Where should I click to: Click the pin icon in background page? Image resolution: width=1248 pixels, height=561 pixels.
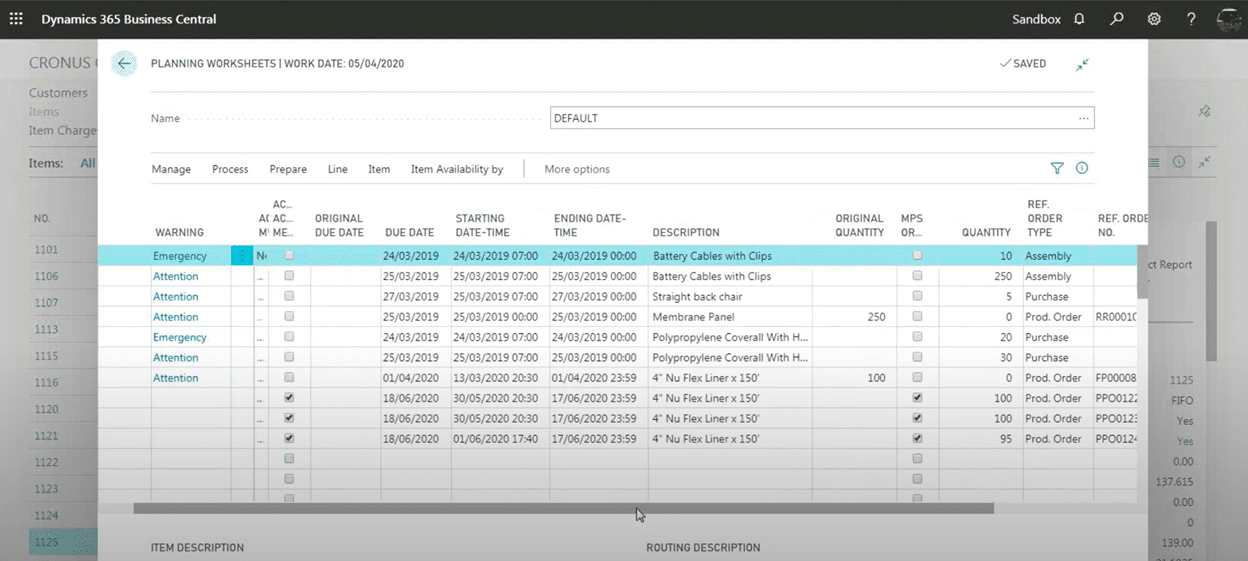click(1205, 111)
